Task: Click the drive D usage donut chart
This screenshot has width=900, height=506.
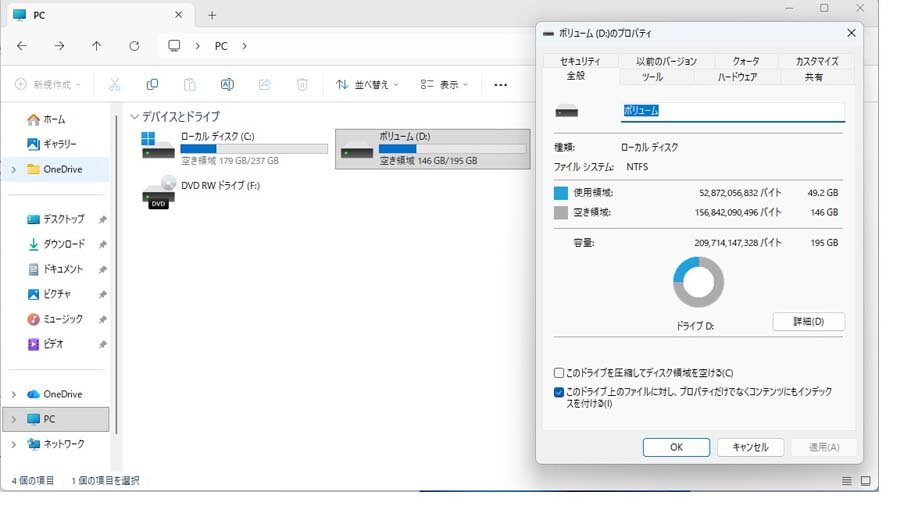Action: [x=698, y=282]
